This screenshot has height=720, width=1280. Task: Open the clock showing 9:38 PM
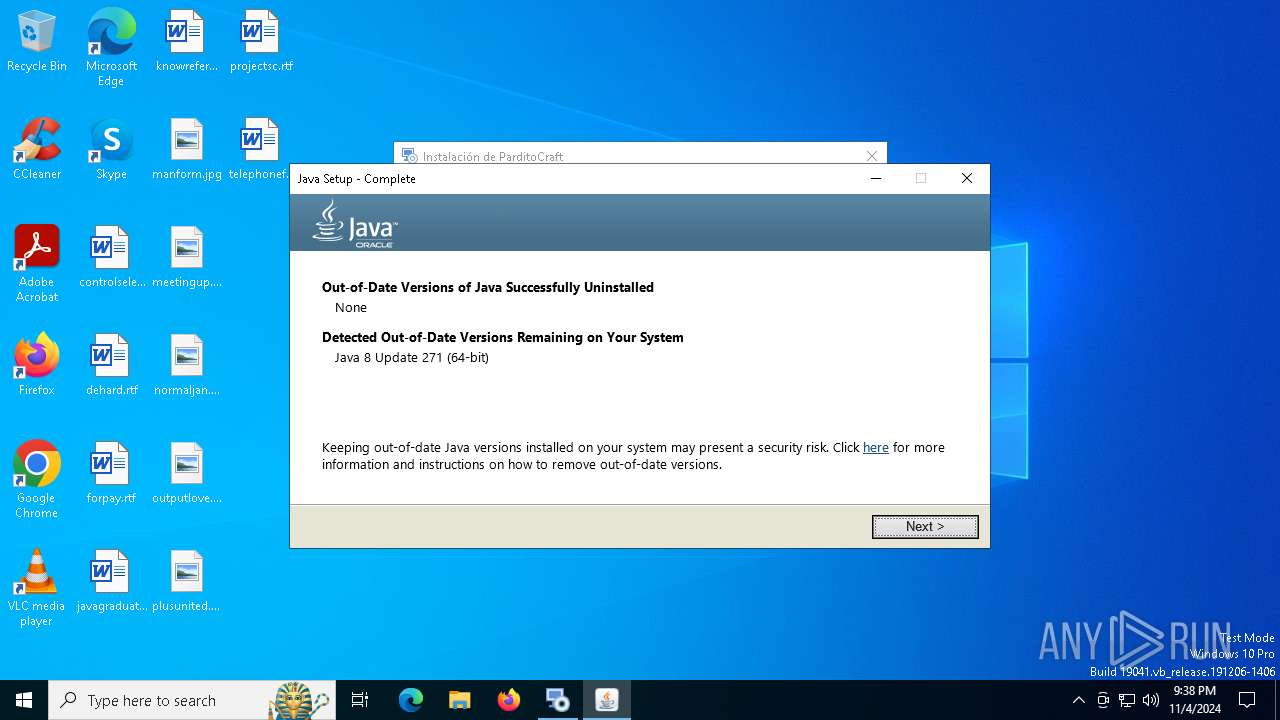tap(1195, 700)
